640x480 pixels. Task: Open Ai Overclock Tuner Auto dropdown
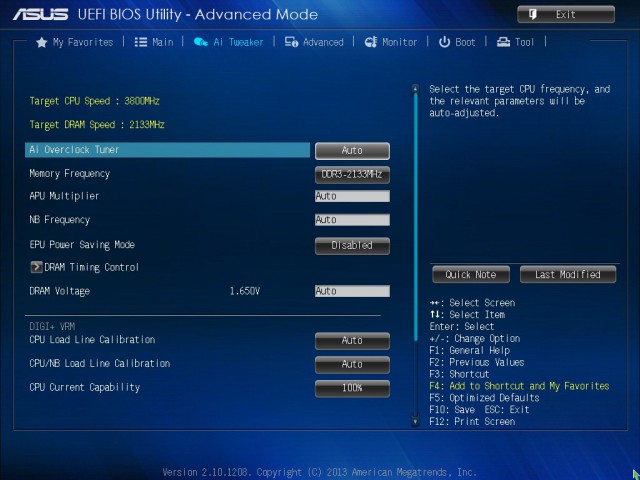[352, 151]
